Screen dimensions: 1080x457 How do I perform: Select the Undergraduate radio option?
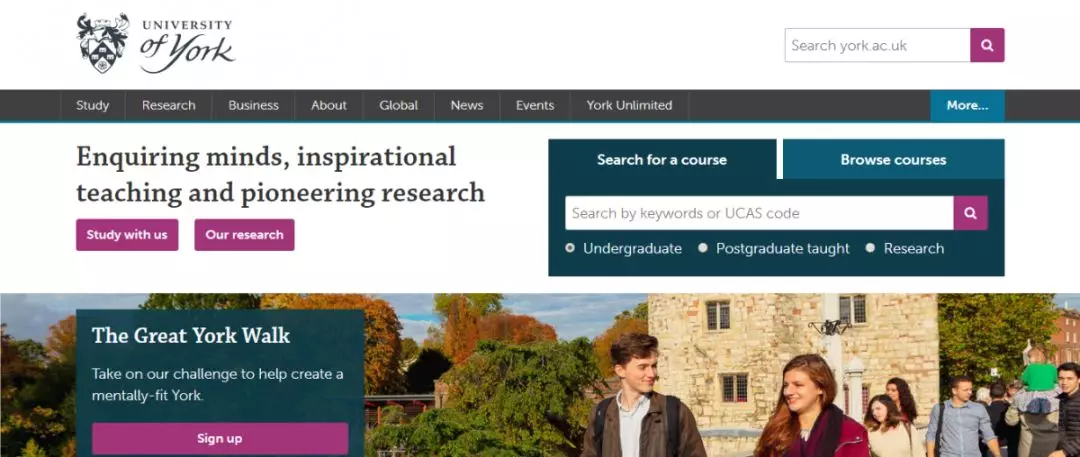(570, 248)
